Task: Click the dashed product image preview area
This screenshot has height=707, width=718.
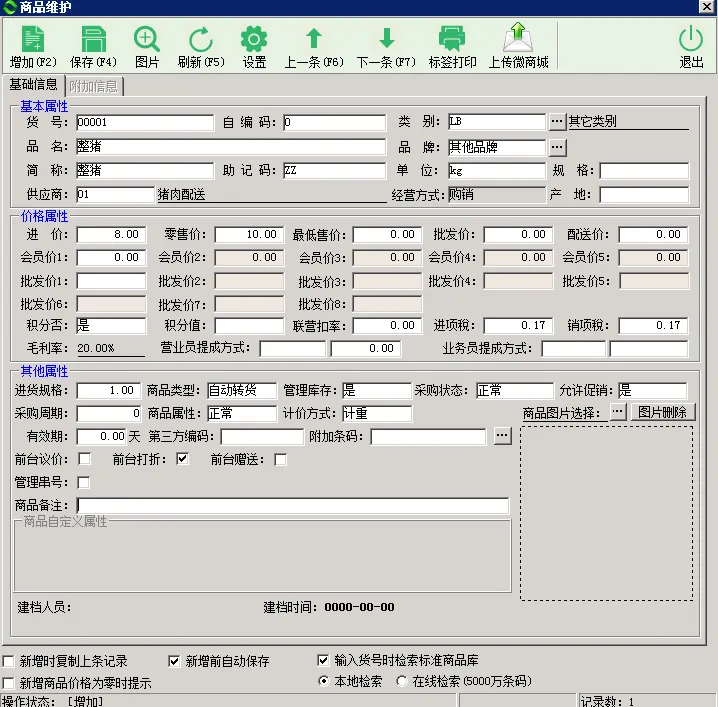Action: pos(606,513)
